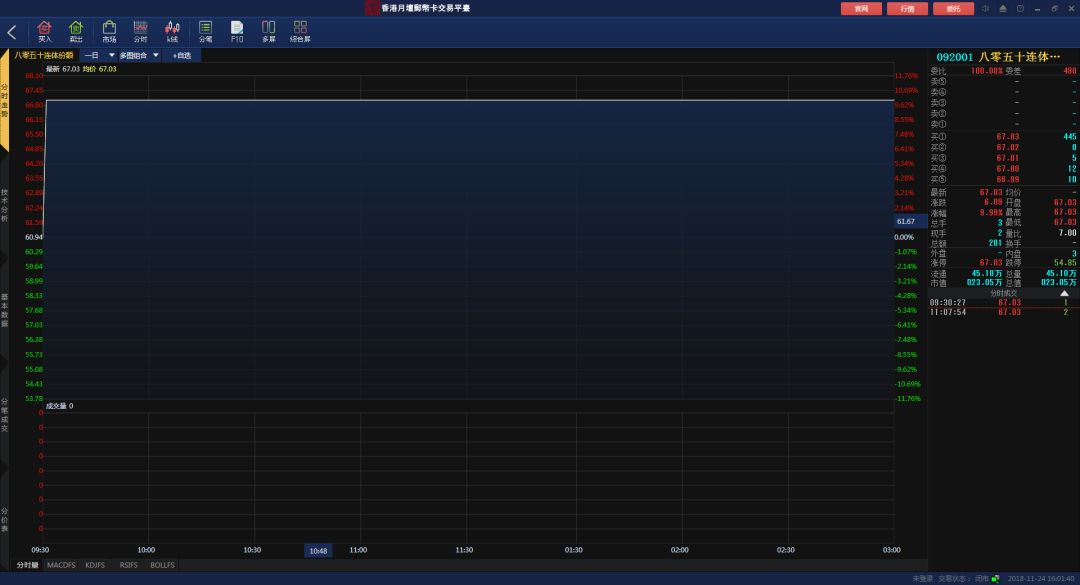Open the 官网 official website button
Image resolution: width=1080 pixels, height=585 pixels.
tap(861, 8)
